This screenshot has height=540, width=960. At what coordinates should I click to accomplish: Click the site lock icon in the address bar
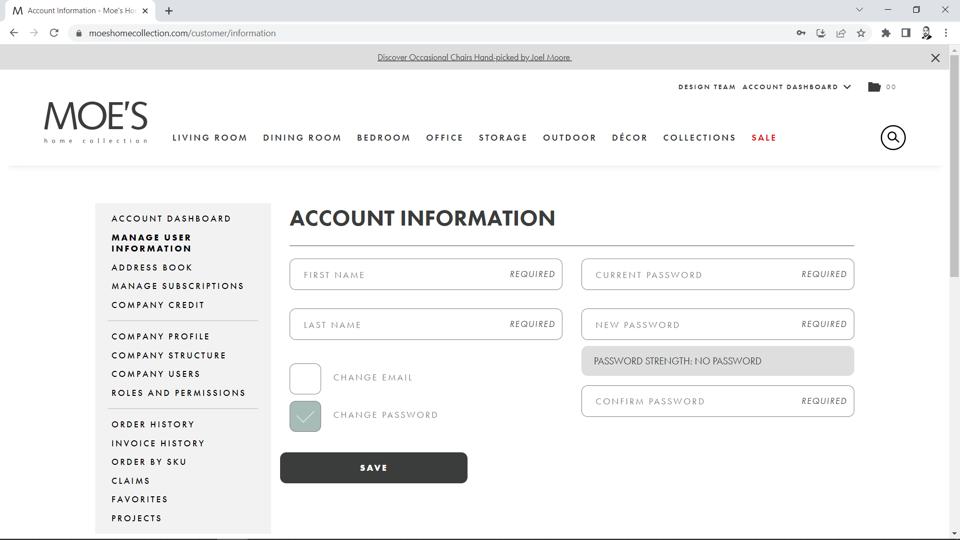(78, 33)
